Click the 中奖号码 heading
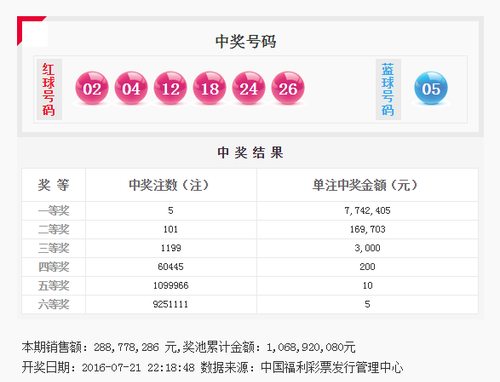500x382 pixels. (x=246, y=42)
